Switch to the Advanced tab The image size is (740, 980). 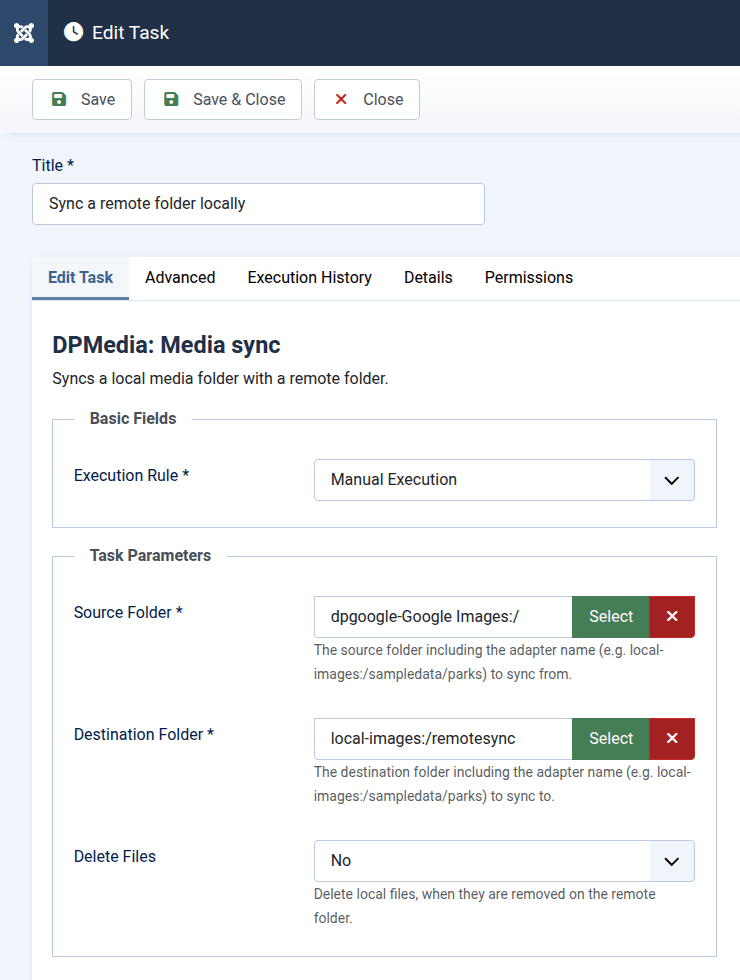click(180, 277)
